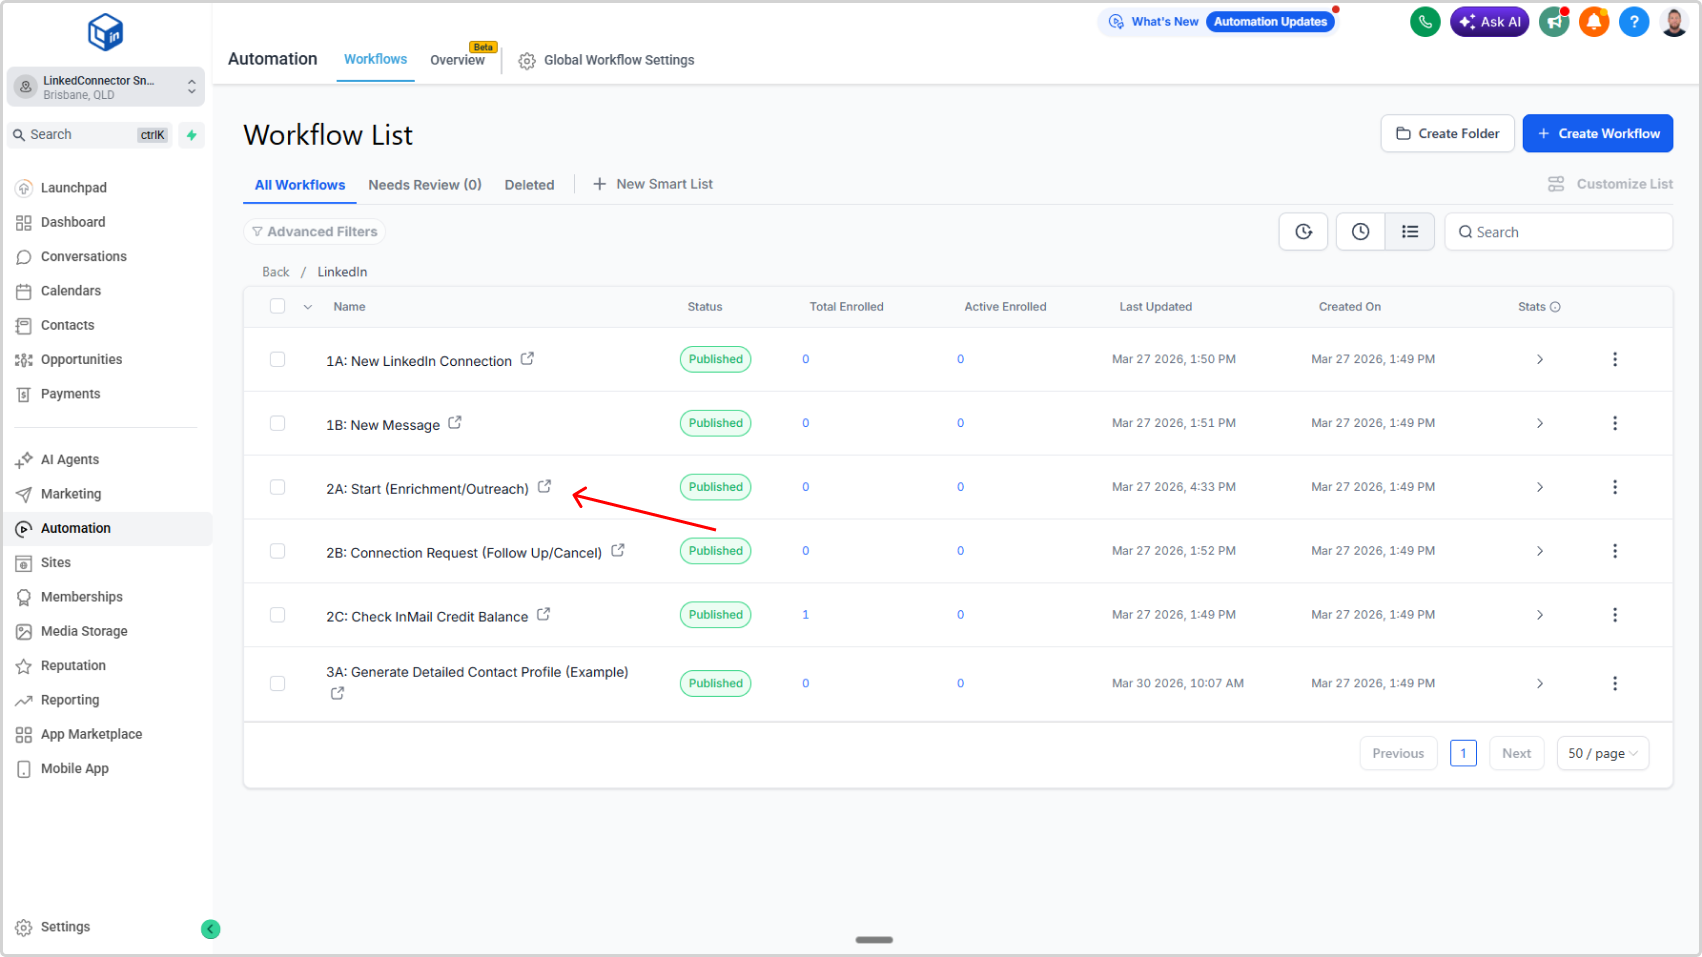The height and width of the screenshot is (957, 1702).
Task: Tick checkbox for 2C: Check InMail Credit Balance
Action: tap(278, 615)
